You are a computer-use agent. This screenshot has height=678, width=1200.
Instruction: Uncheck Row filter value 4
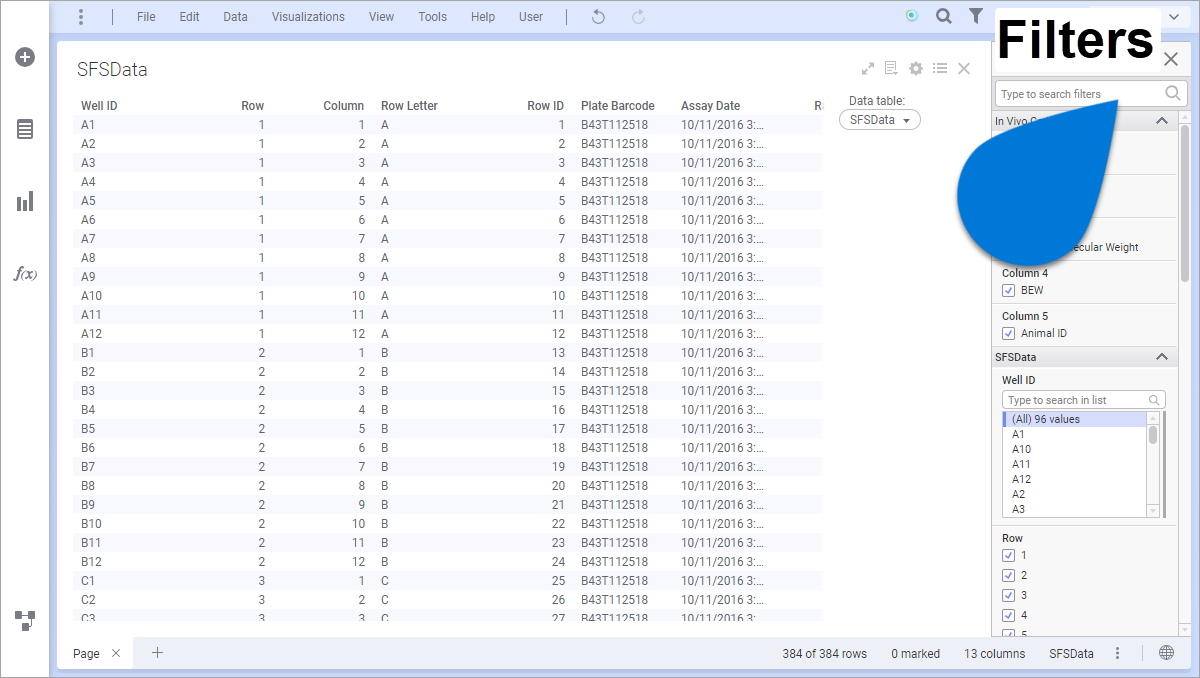(1008, 615)
